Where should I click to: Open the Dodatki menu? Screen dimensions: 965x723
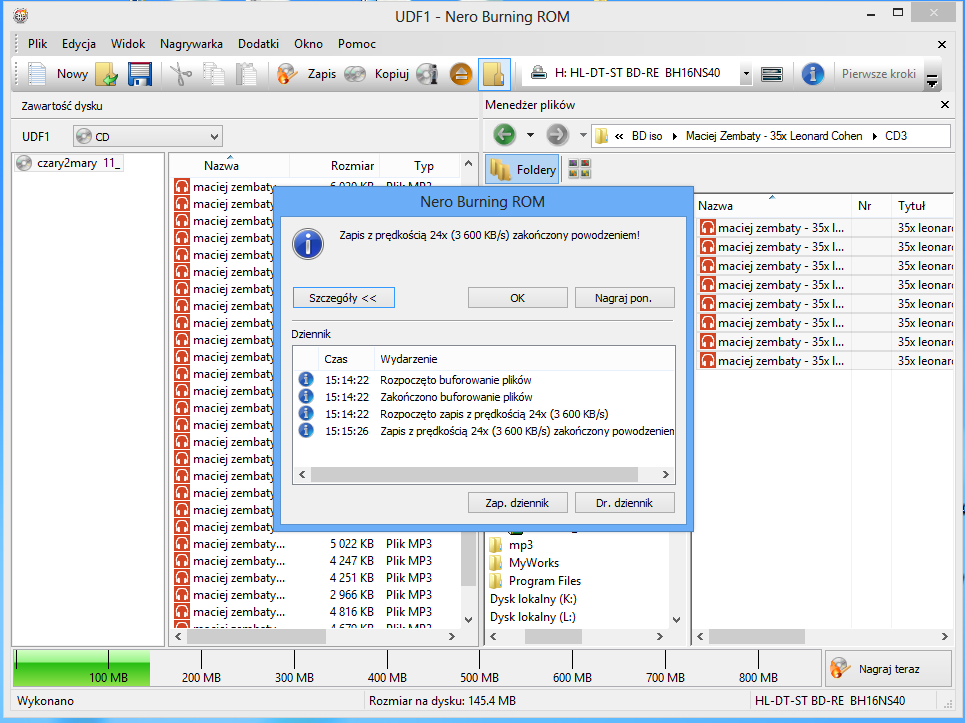point(258,44)
